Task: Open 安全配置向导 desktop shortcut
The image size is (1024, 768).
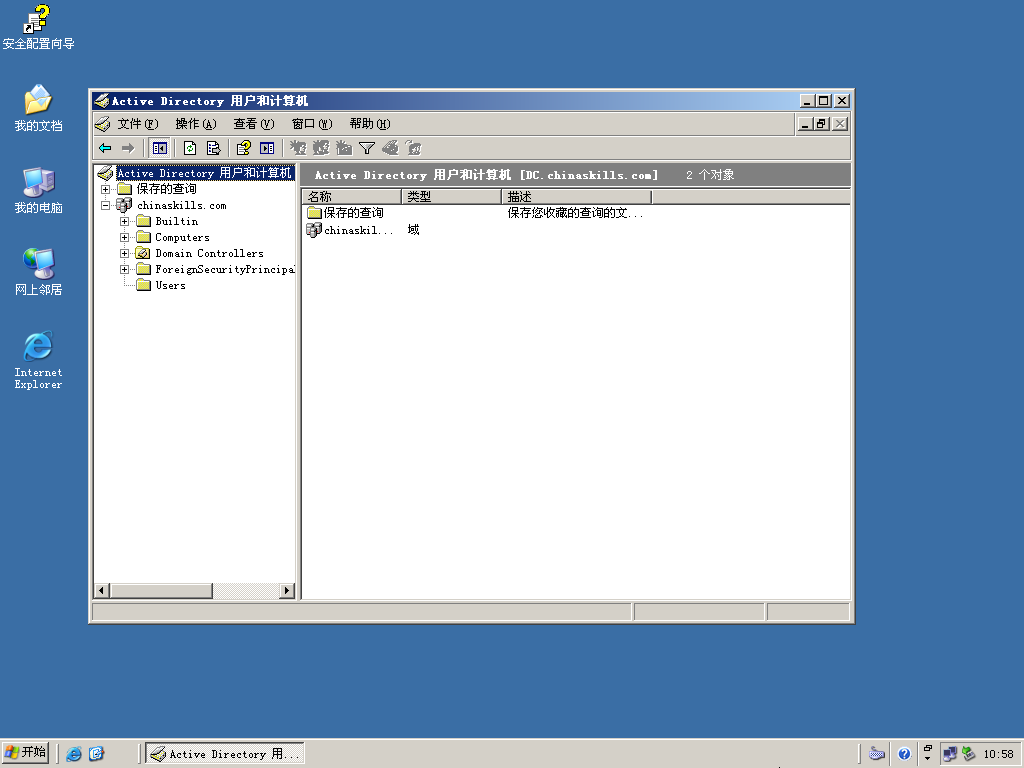Action: (38, 27)
